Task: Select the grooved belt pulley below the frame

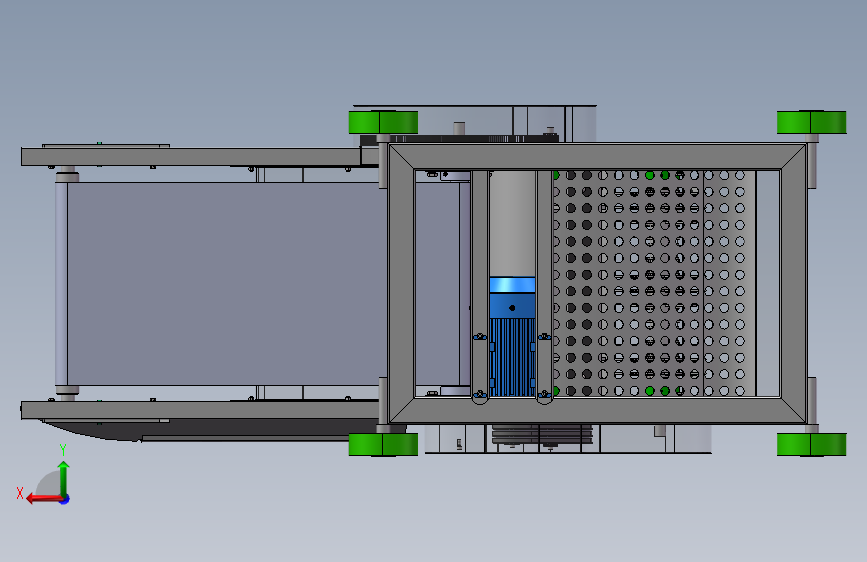Action: [542, 435]
